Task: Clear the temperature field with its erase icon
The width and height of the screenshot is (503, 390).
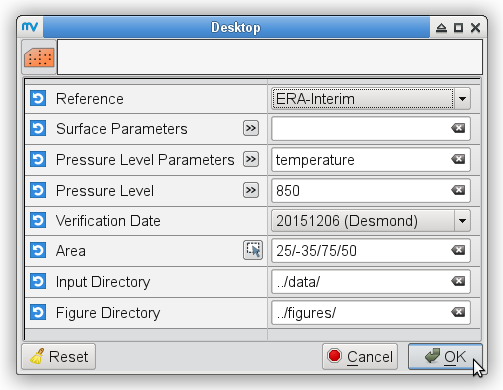Action: 458,159
